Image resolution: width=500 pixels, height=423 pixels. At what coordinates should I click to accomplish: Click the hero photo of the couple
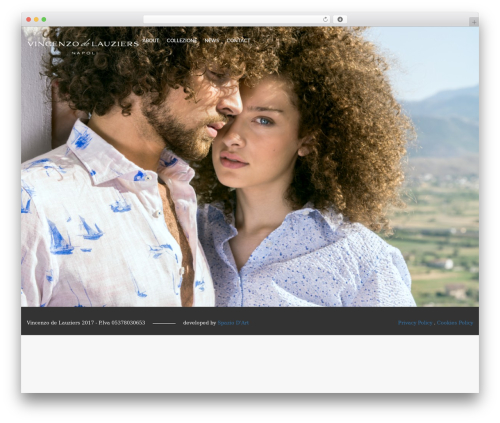250,167
